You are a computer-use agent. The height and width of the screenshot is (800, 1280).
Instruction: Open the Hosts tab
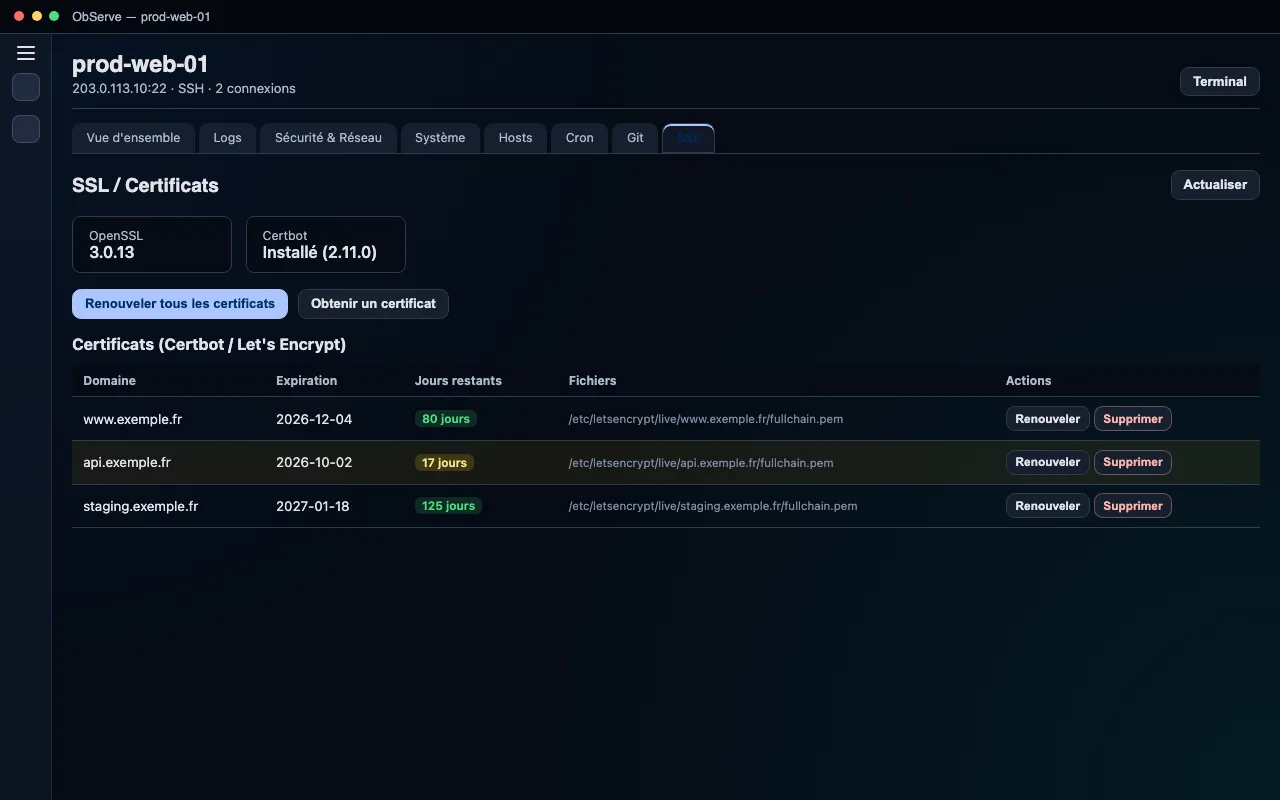click(x=515, y=138)
